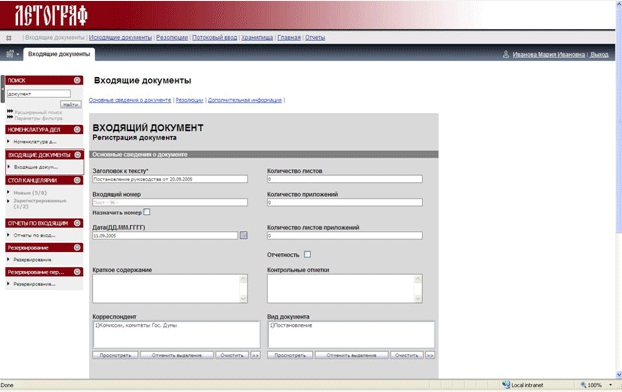Viewport: 622px width, 392px height.
Task: Click the Иванова Мария Ивановна user link
Action: tap(549, 54)
